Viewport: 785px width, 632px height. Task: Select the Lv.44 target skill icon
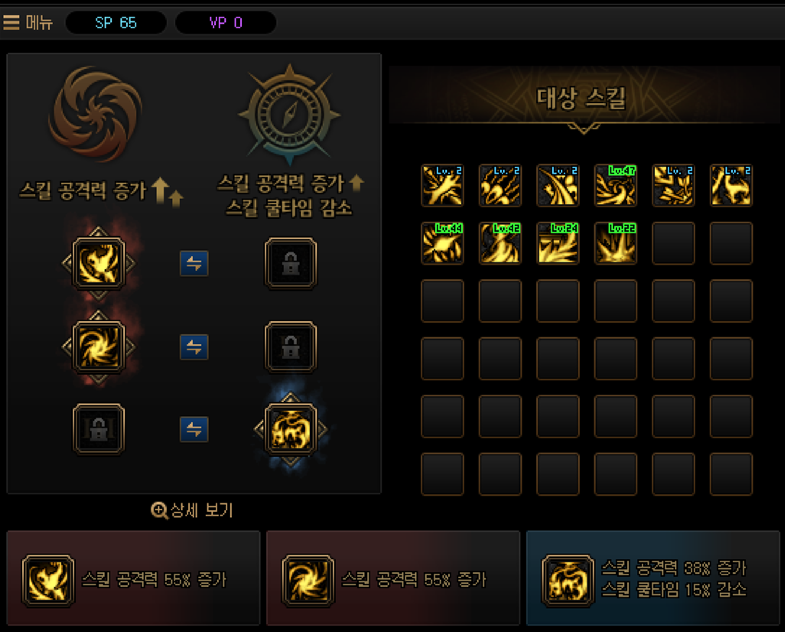click(443, 243)
